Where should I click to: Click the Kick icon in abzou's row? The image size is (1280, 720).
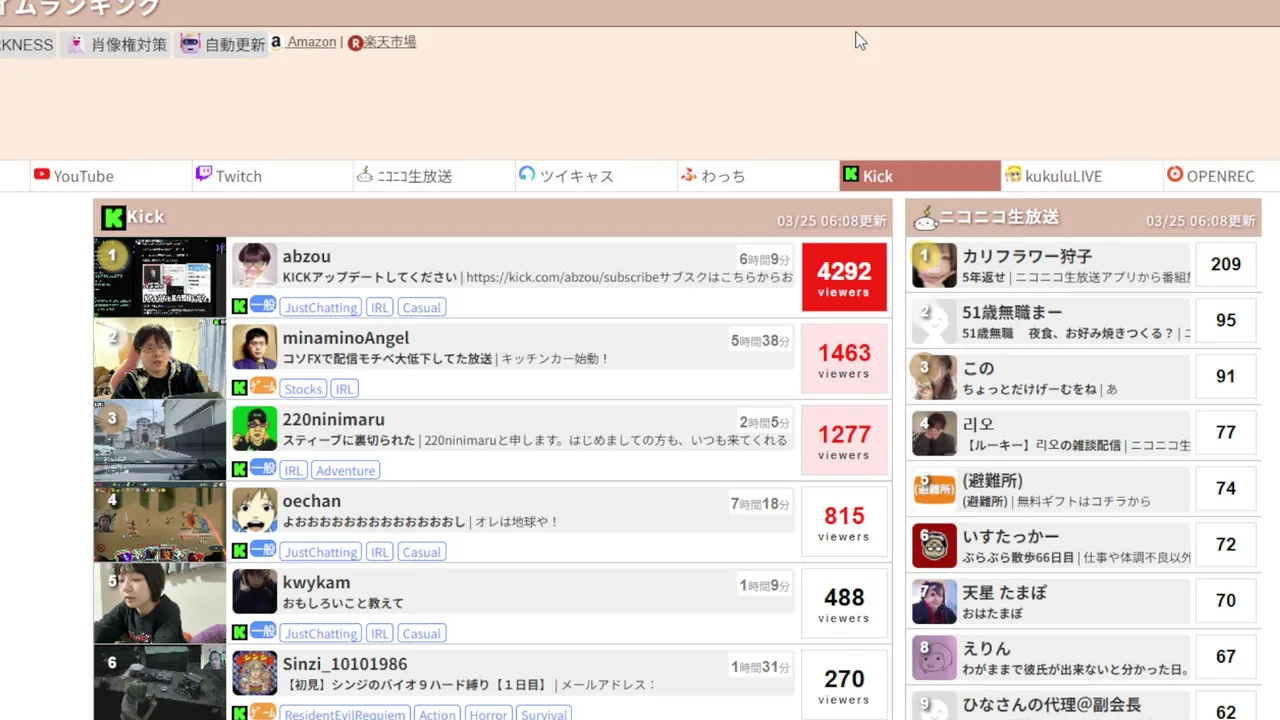(240, 307)
